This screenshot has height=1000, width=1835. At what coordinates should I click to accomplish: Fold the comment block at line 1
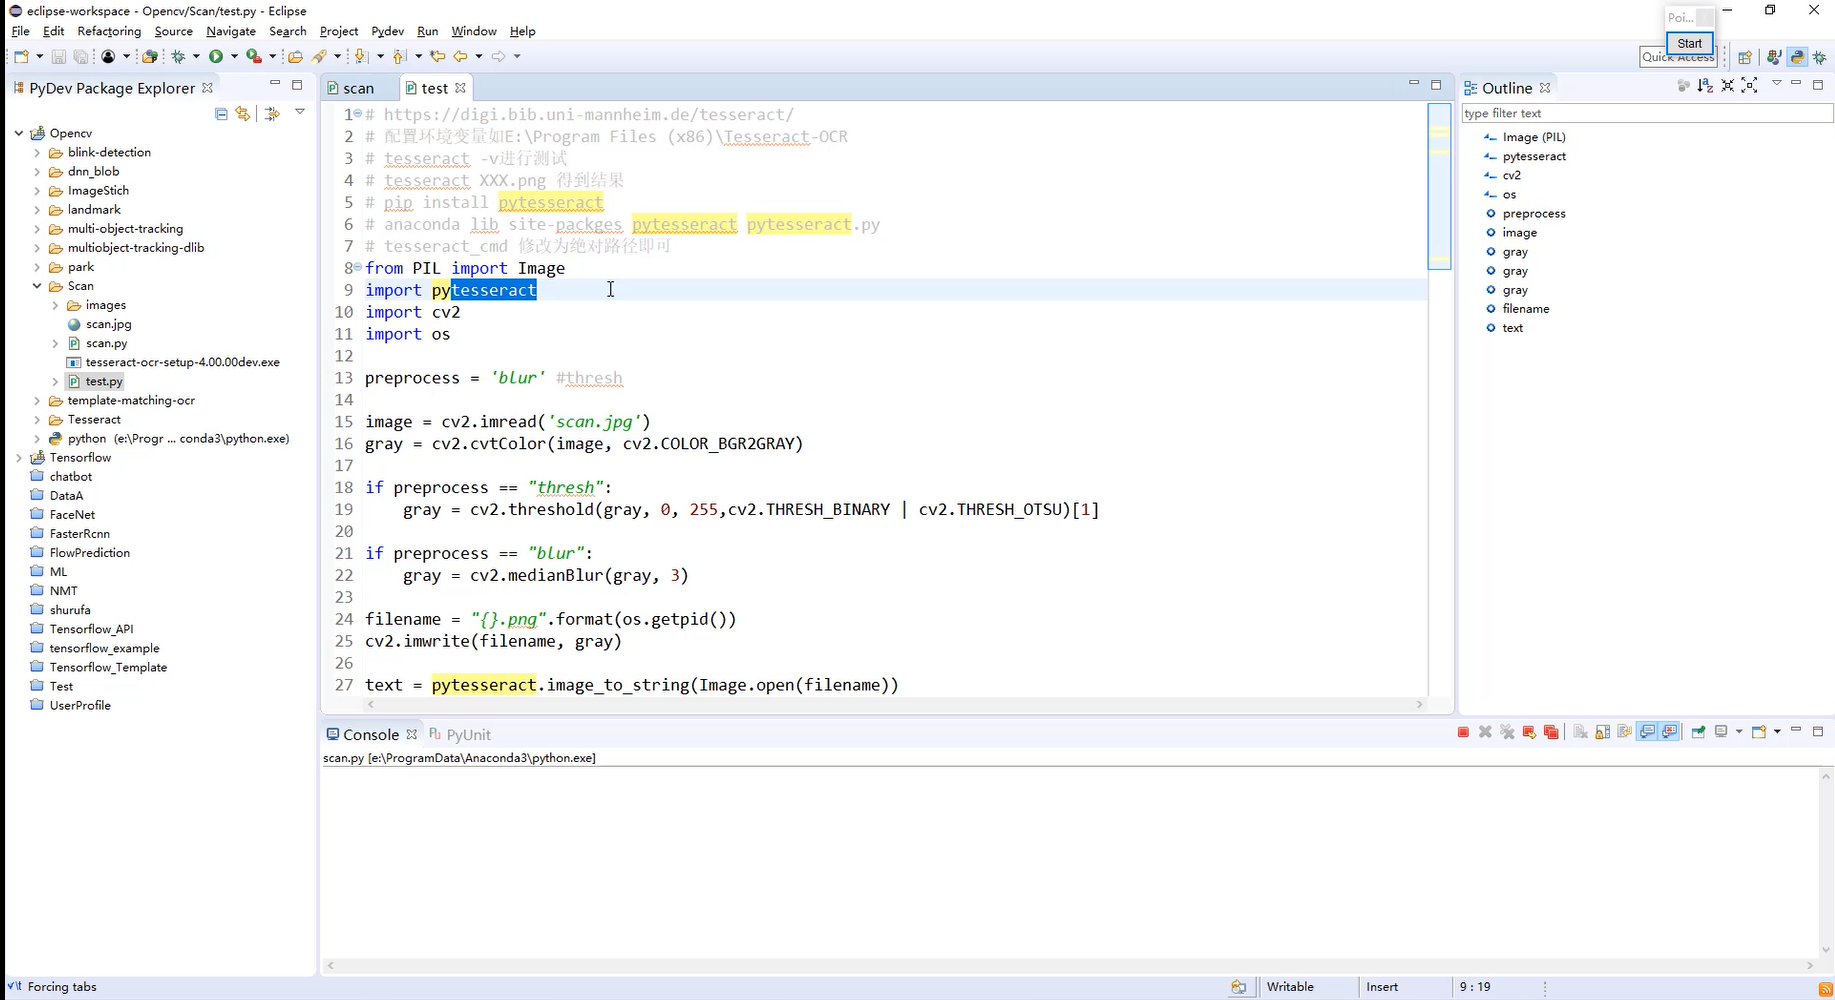click(x=358, y=113)
